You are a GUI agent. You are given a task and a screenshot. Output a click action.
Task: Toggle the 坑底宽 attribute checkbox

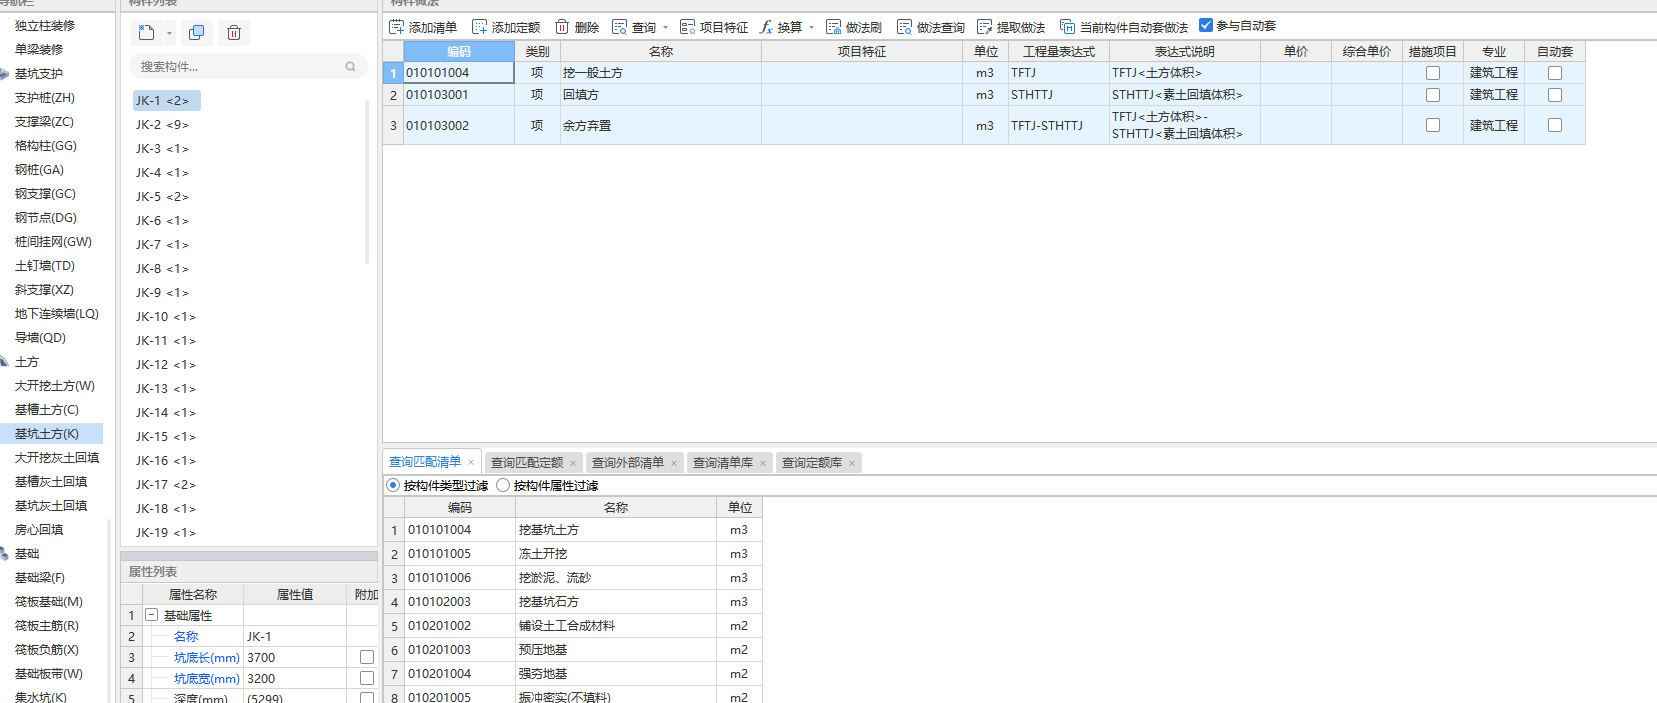pos(367,678)
